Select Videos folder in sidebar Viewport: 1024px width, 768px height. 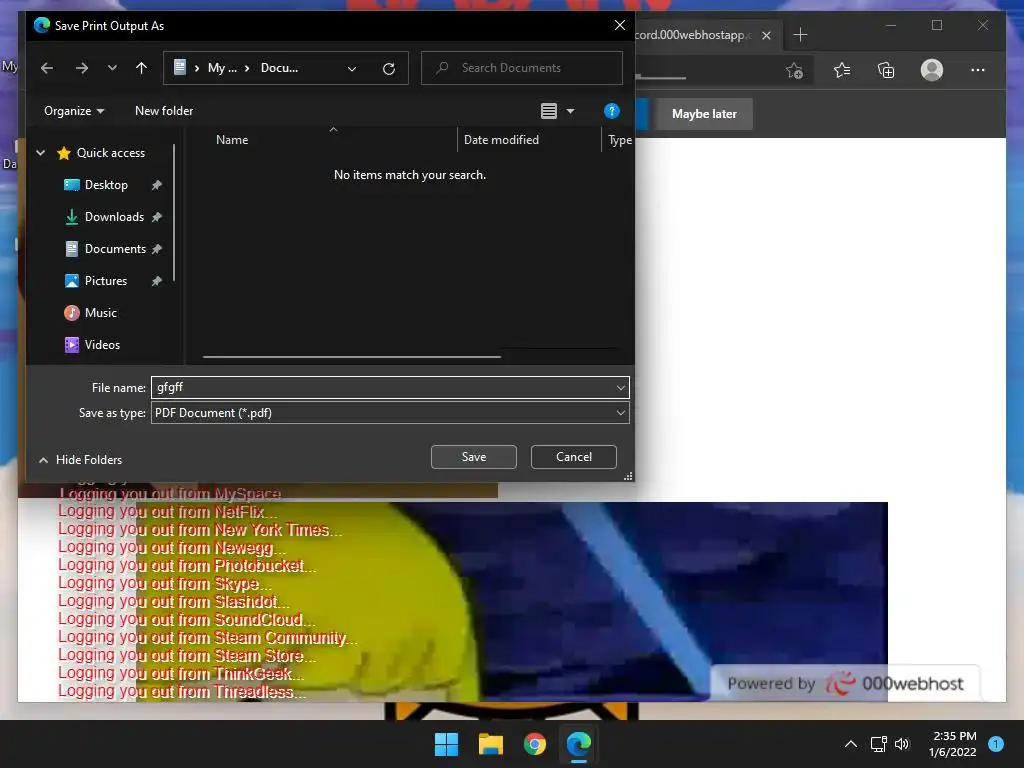[92, 345]
